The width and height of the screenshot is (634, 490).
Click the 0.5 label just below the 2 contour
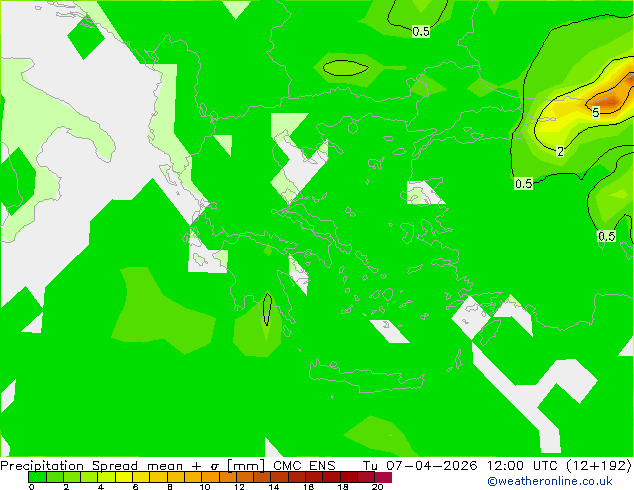click(x=524, y=184)
